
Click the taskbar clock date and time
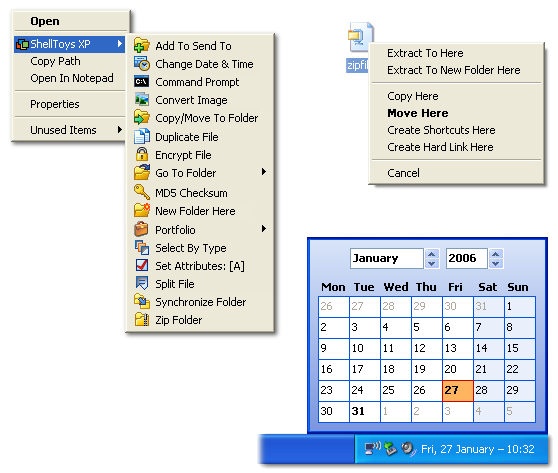tap(478, 449)
